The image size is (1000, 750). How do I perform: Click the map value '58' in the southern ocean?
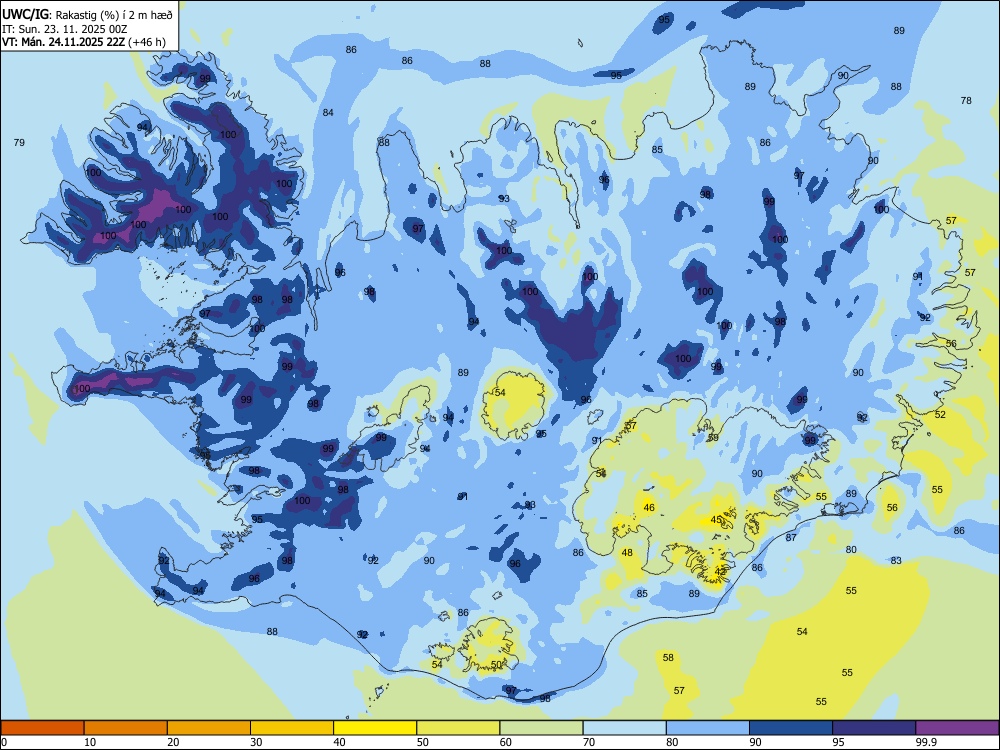668,657
